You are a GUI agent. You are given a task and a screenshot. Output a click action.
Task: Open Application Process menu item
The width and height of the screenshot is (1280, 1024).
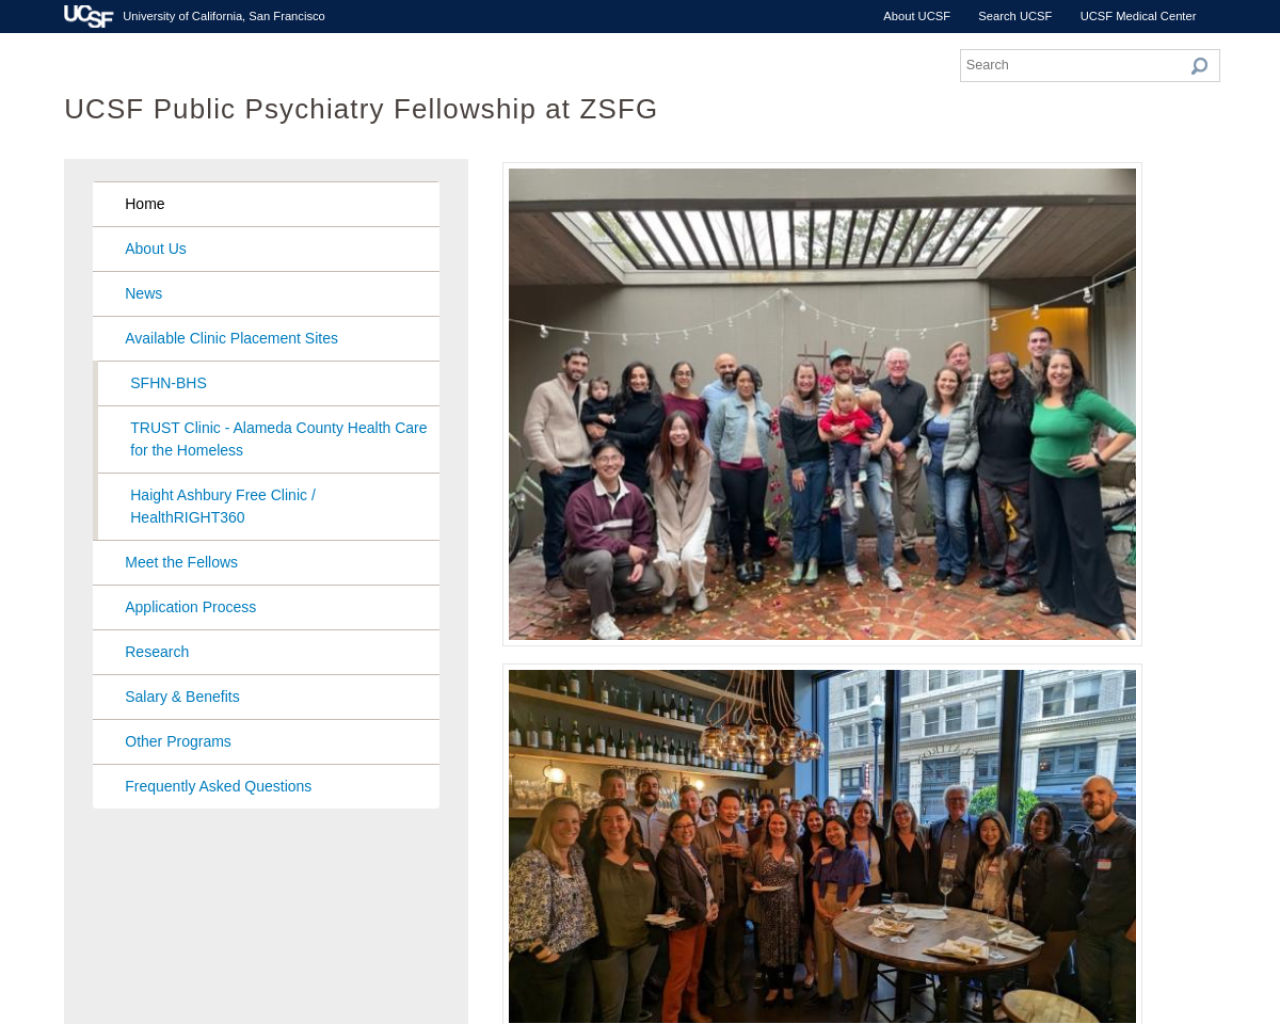[266, 607]
